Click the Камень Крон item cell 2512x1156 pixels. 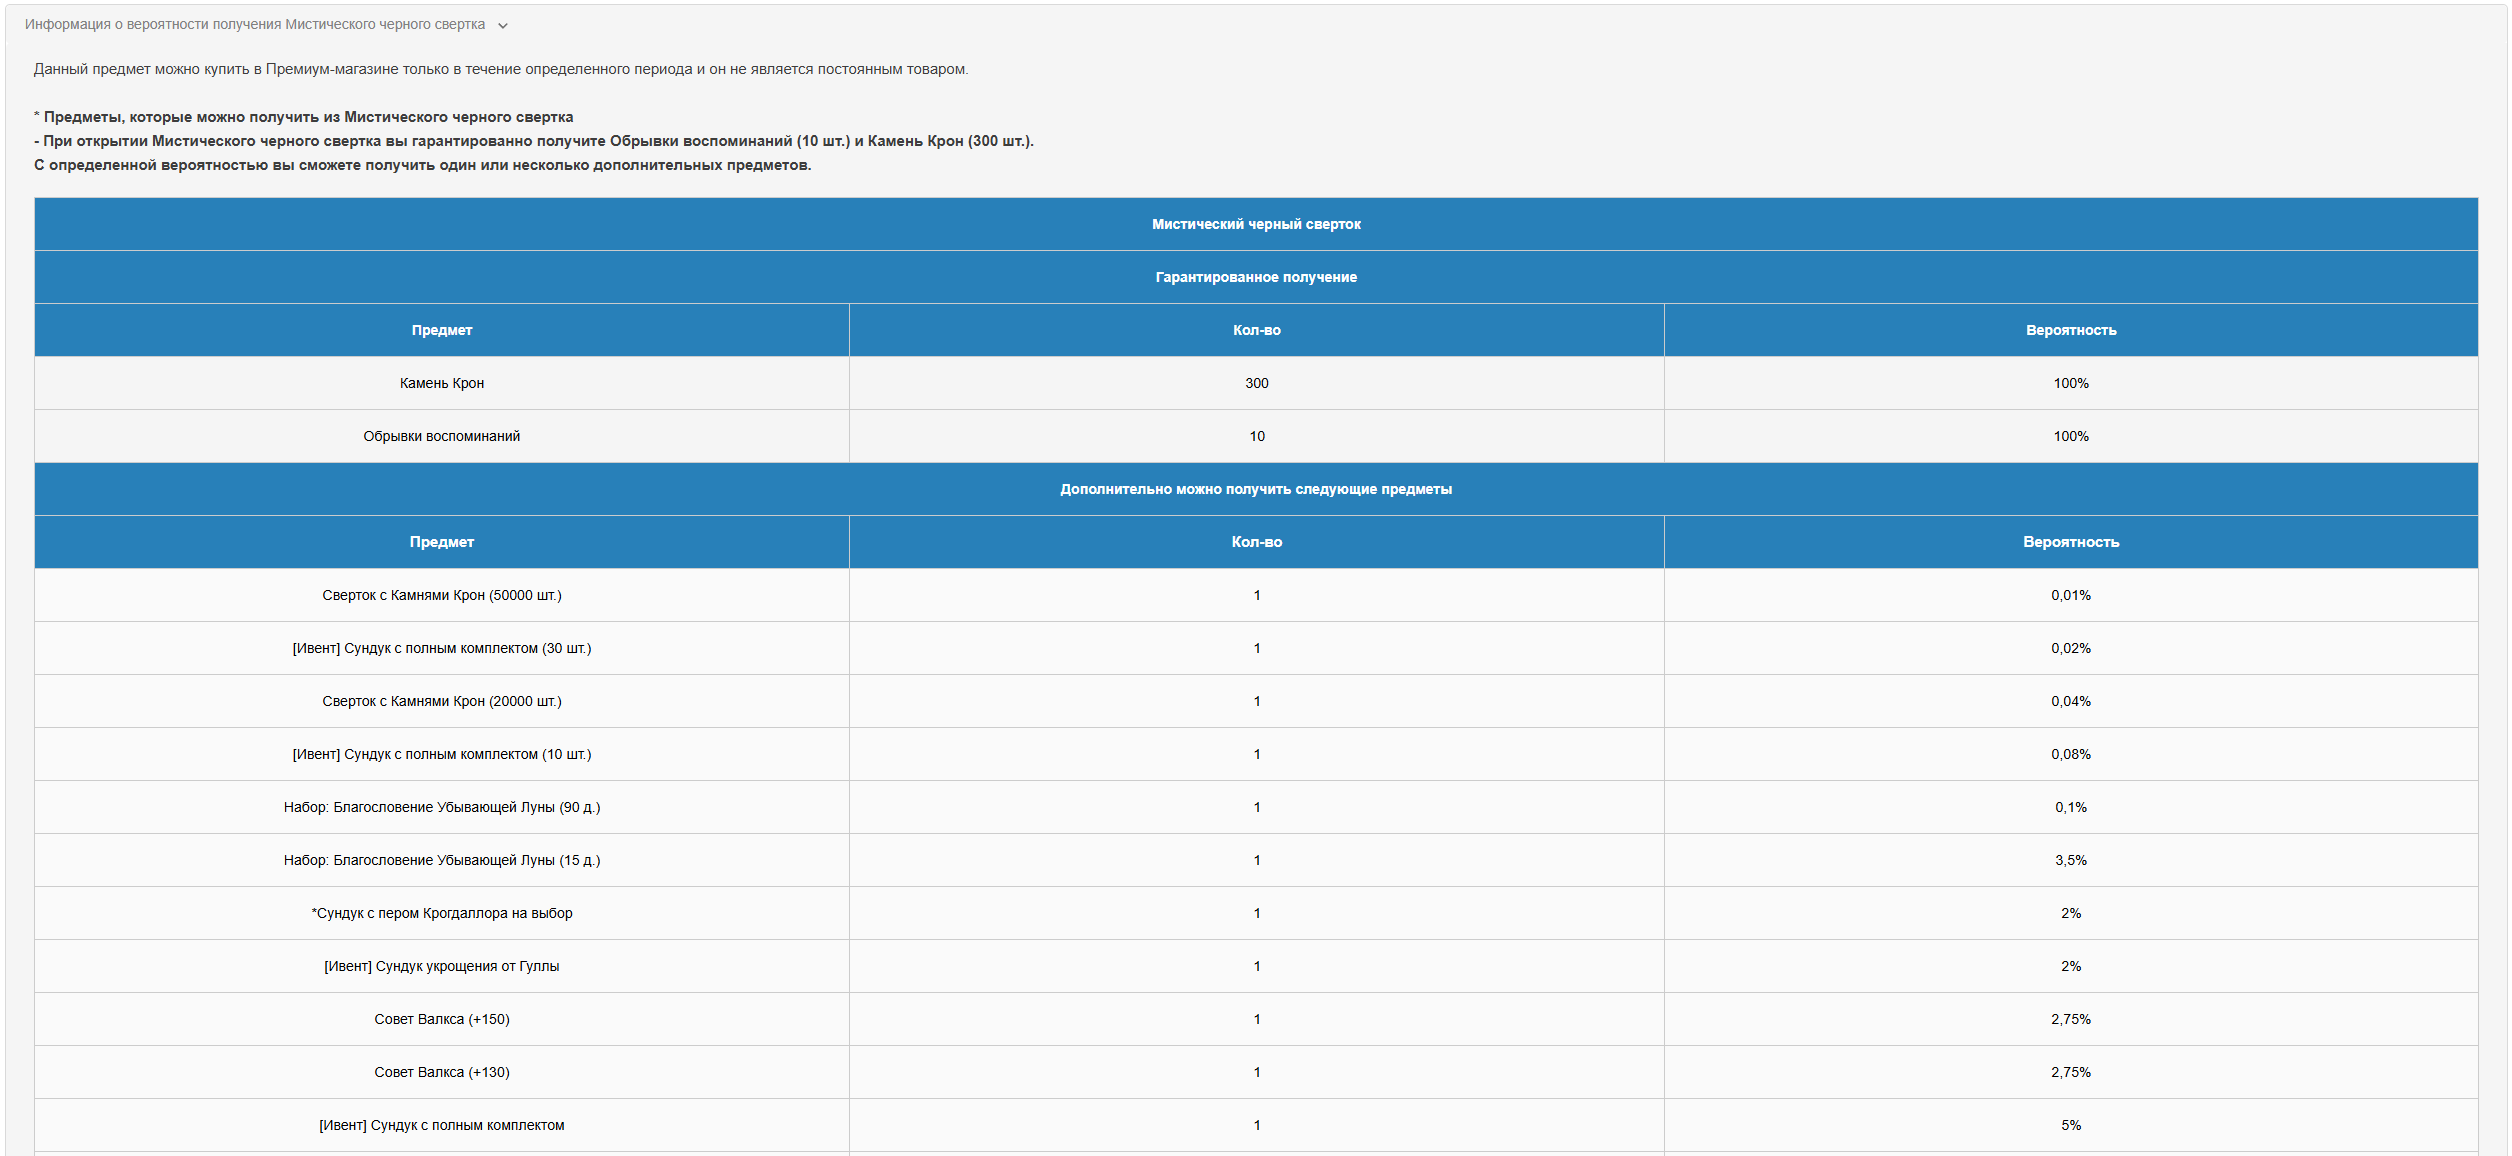441,383
